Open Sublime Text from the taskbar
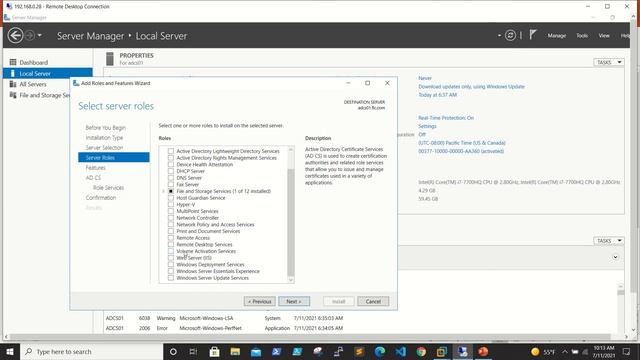 click(x=359, y=351)
